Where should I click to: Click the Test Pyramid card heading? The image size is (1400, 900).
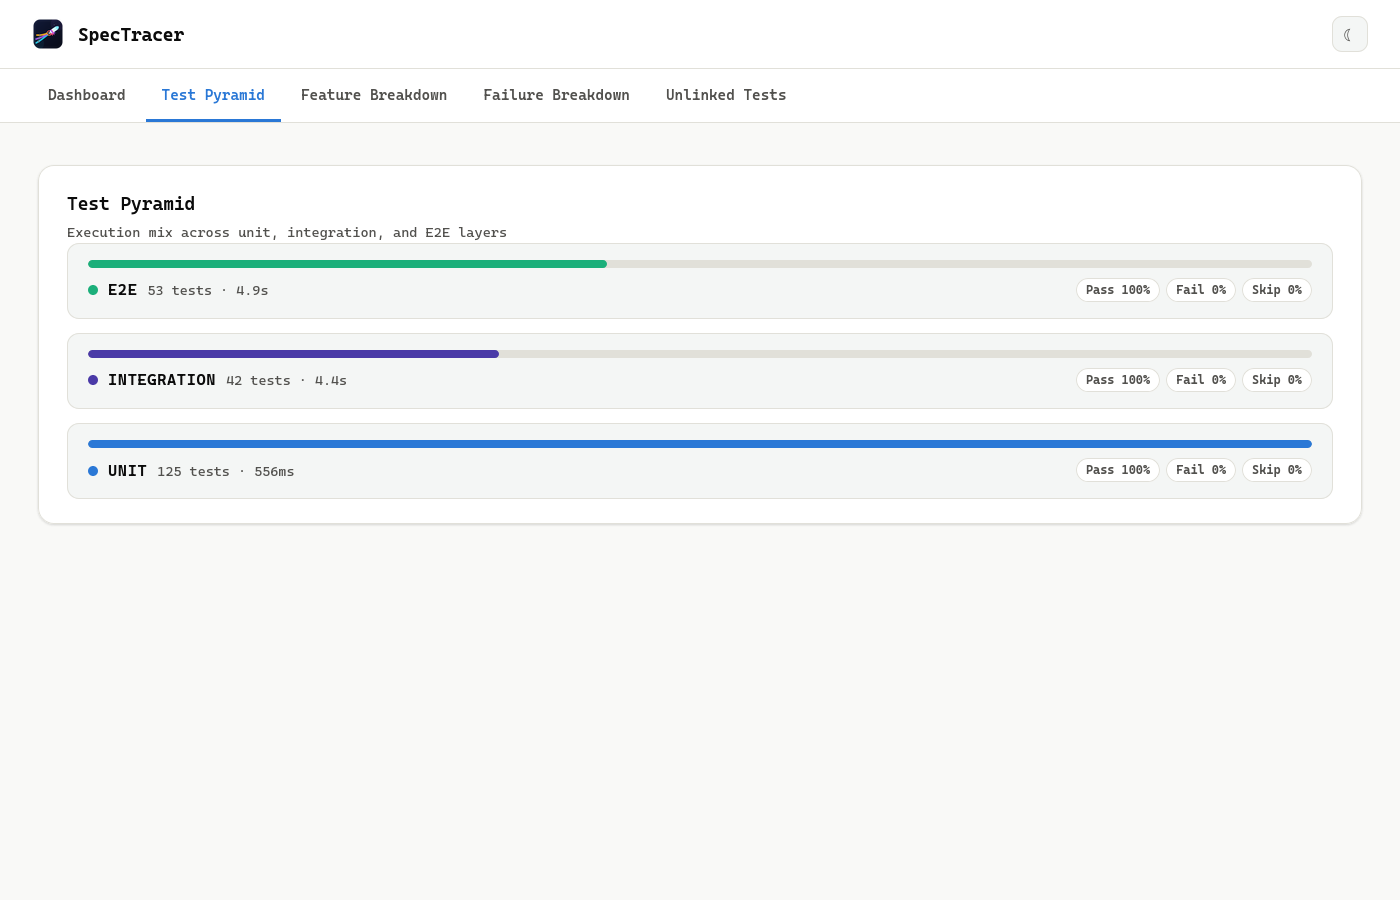tap(131, 204)
